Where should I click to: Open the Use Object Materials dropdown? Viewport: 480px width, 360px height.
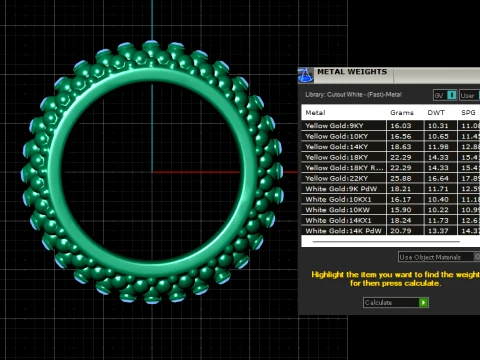click(x=439, y=257)
